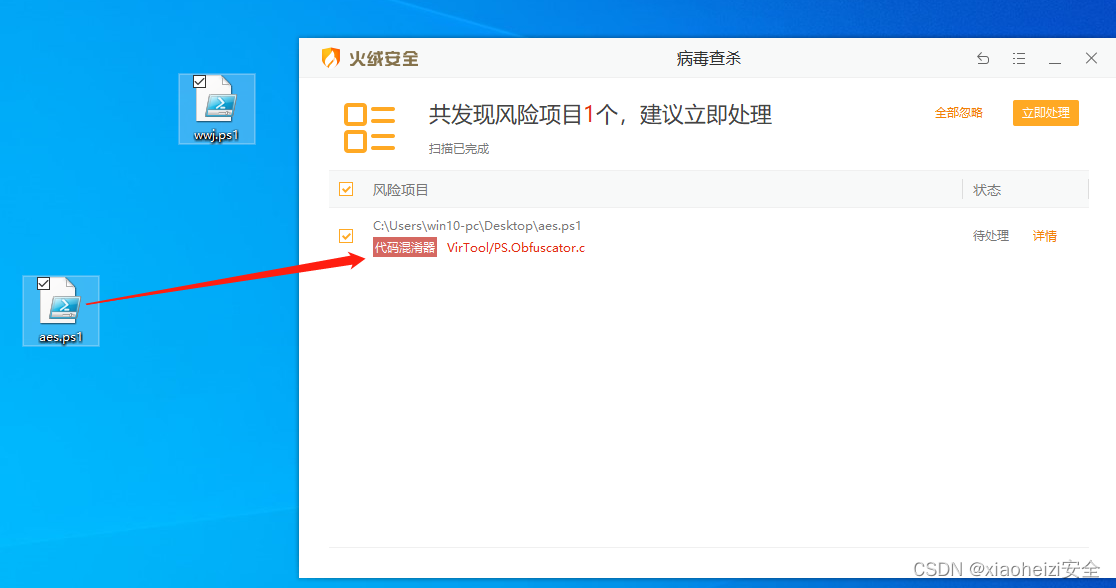Uncheck the aes.ps1 risk item checkbox

pos(346,235)
